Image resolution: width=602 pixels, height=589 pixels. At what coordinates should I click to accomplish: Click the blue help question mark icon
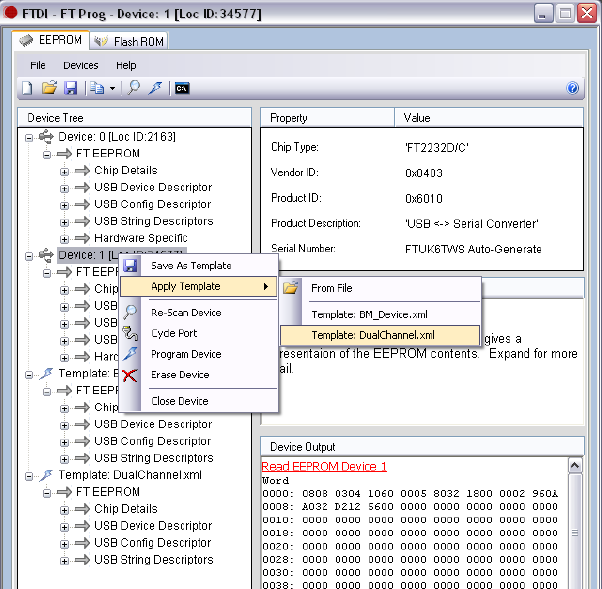click(x=572, y=88)
